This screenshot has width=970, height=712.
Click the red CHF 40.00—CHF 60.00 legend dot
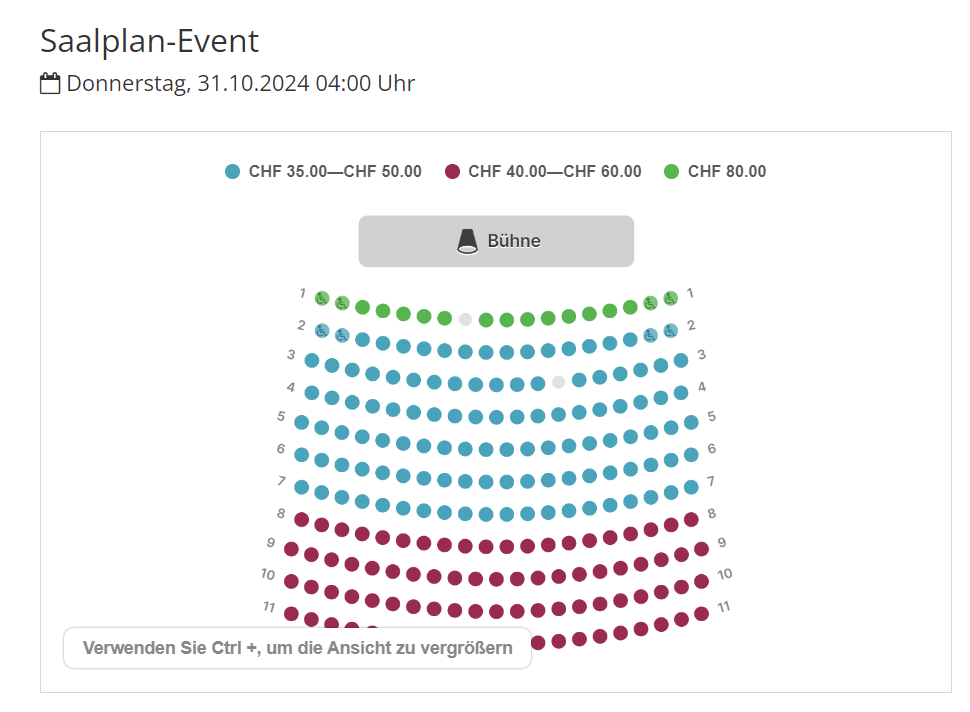[x=452, y=171]
